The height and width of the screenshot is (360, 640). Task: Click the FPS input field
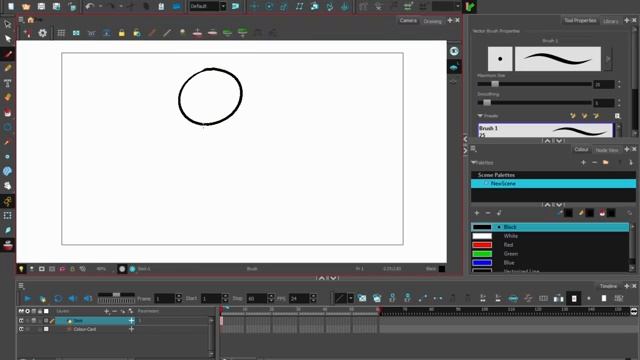coord(299,299)
